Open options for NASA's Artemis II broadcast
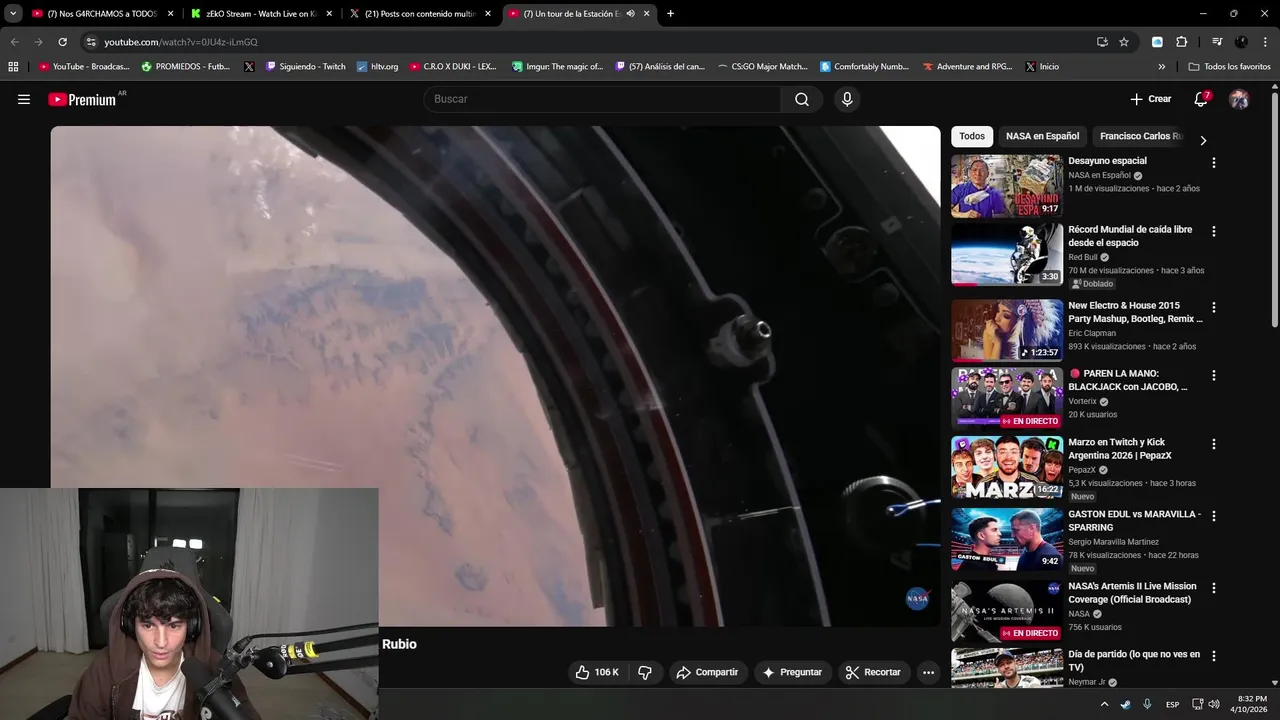1280x720 pixels. (1214, 588)
